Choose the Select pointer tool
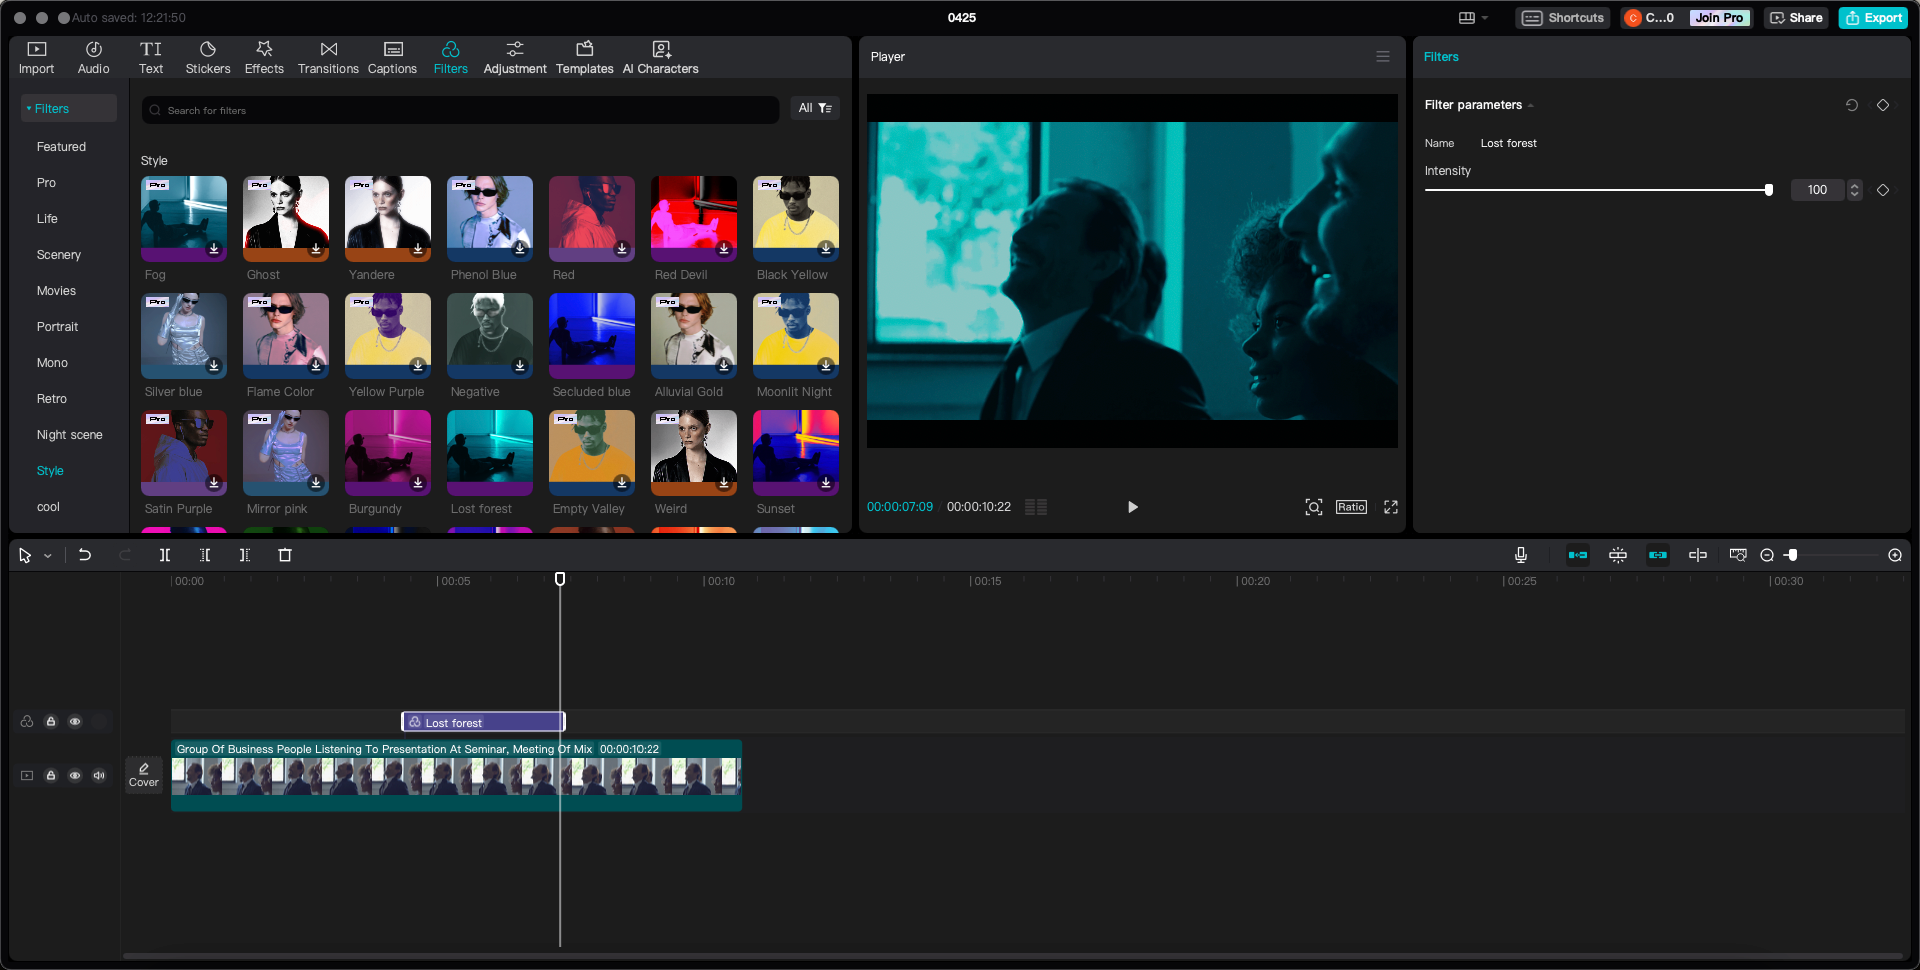 25,555
